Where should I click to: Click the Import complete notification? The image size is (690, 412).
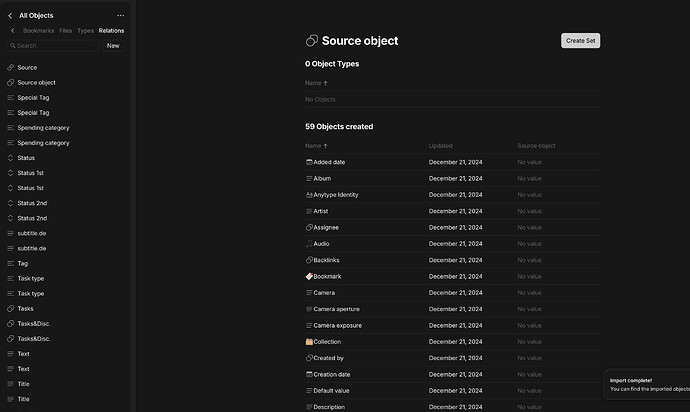point(647,384)
